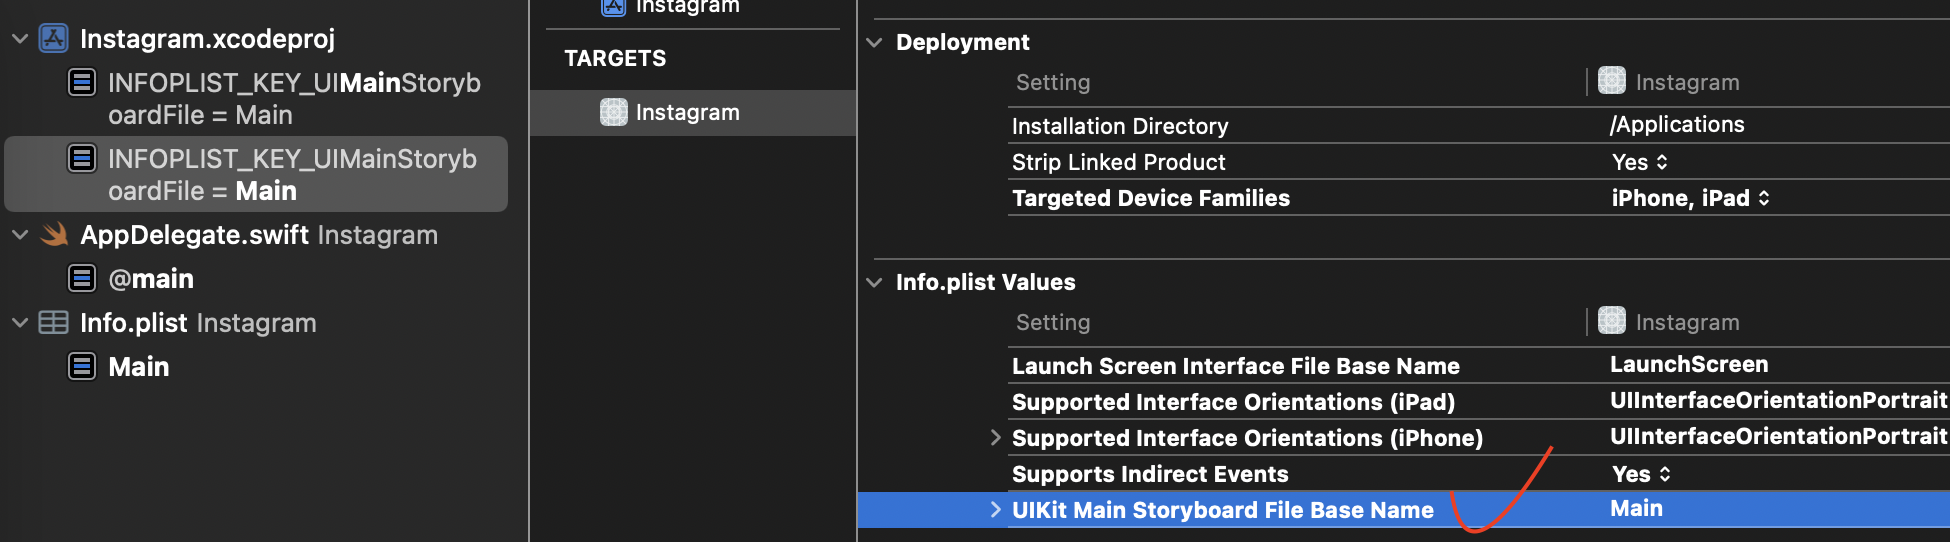
Task: Click the iPhone UIInterfaceOrientationPortrait value
Action: (1779, 436)
